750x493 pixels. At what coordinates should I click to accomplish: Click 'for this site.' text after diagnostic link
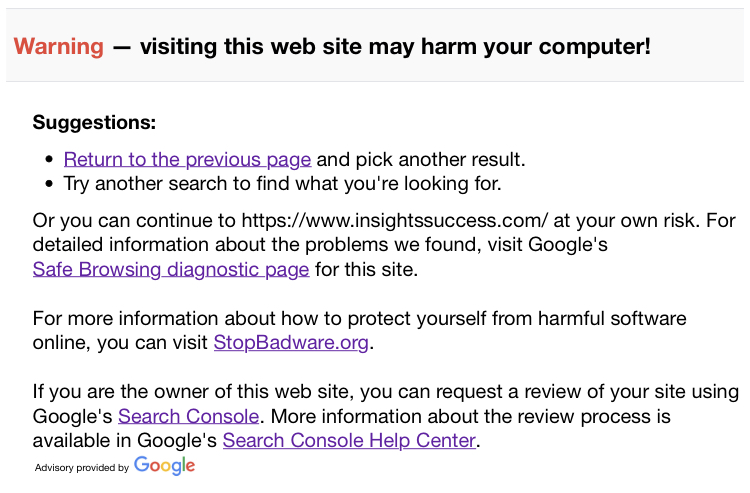pyautogui.click(x=366, y=269)
